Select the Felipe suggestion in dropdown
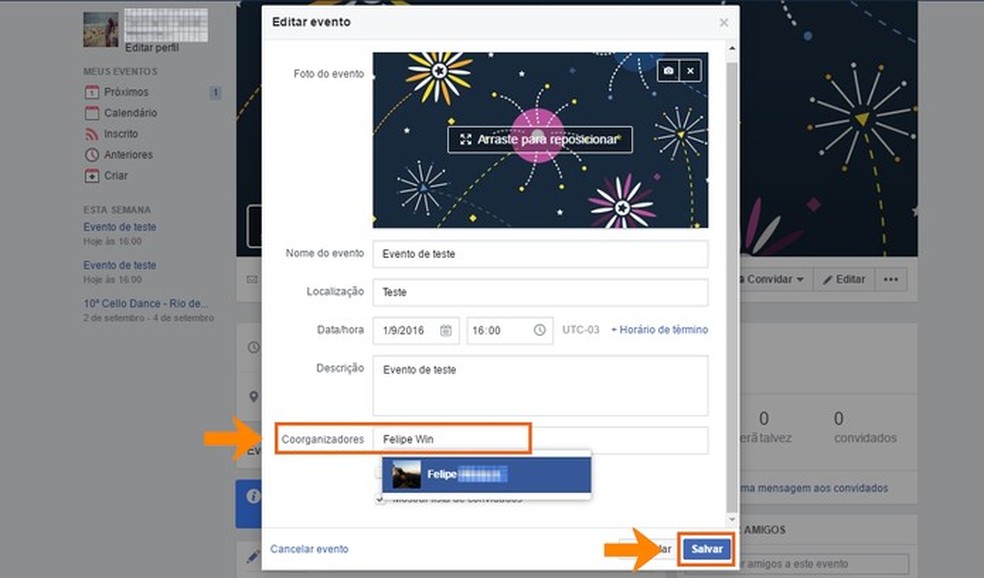Image resolution: width=984 pixels, height=578 pixels. click(x=486, y=474)
